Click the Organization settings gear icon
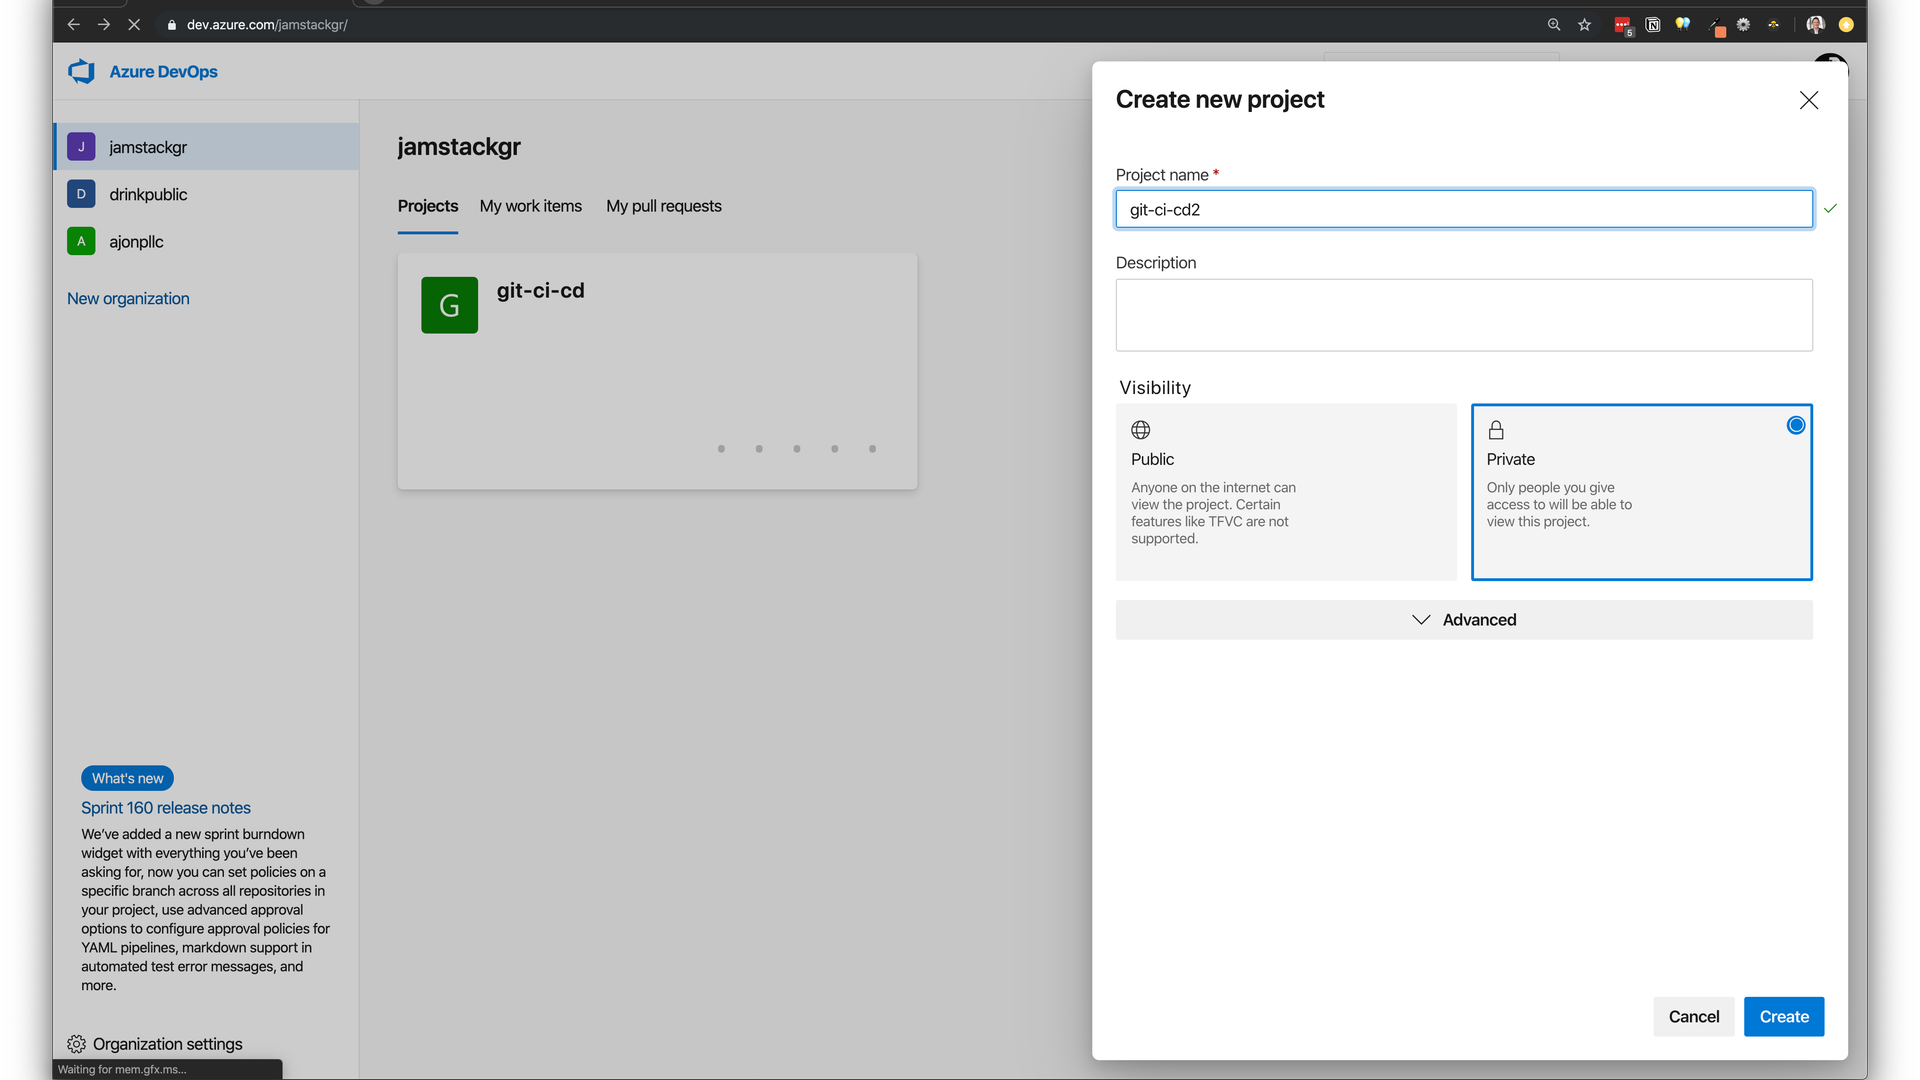This screenshot has width=1920, height=1080. point(76,1044)
